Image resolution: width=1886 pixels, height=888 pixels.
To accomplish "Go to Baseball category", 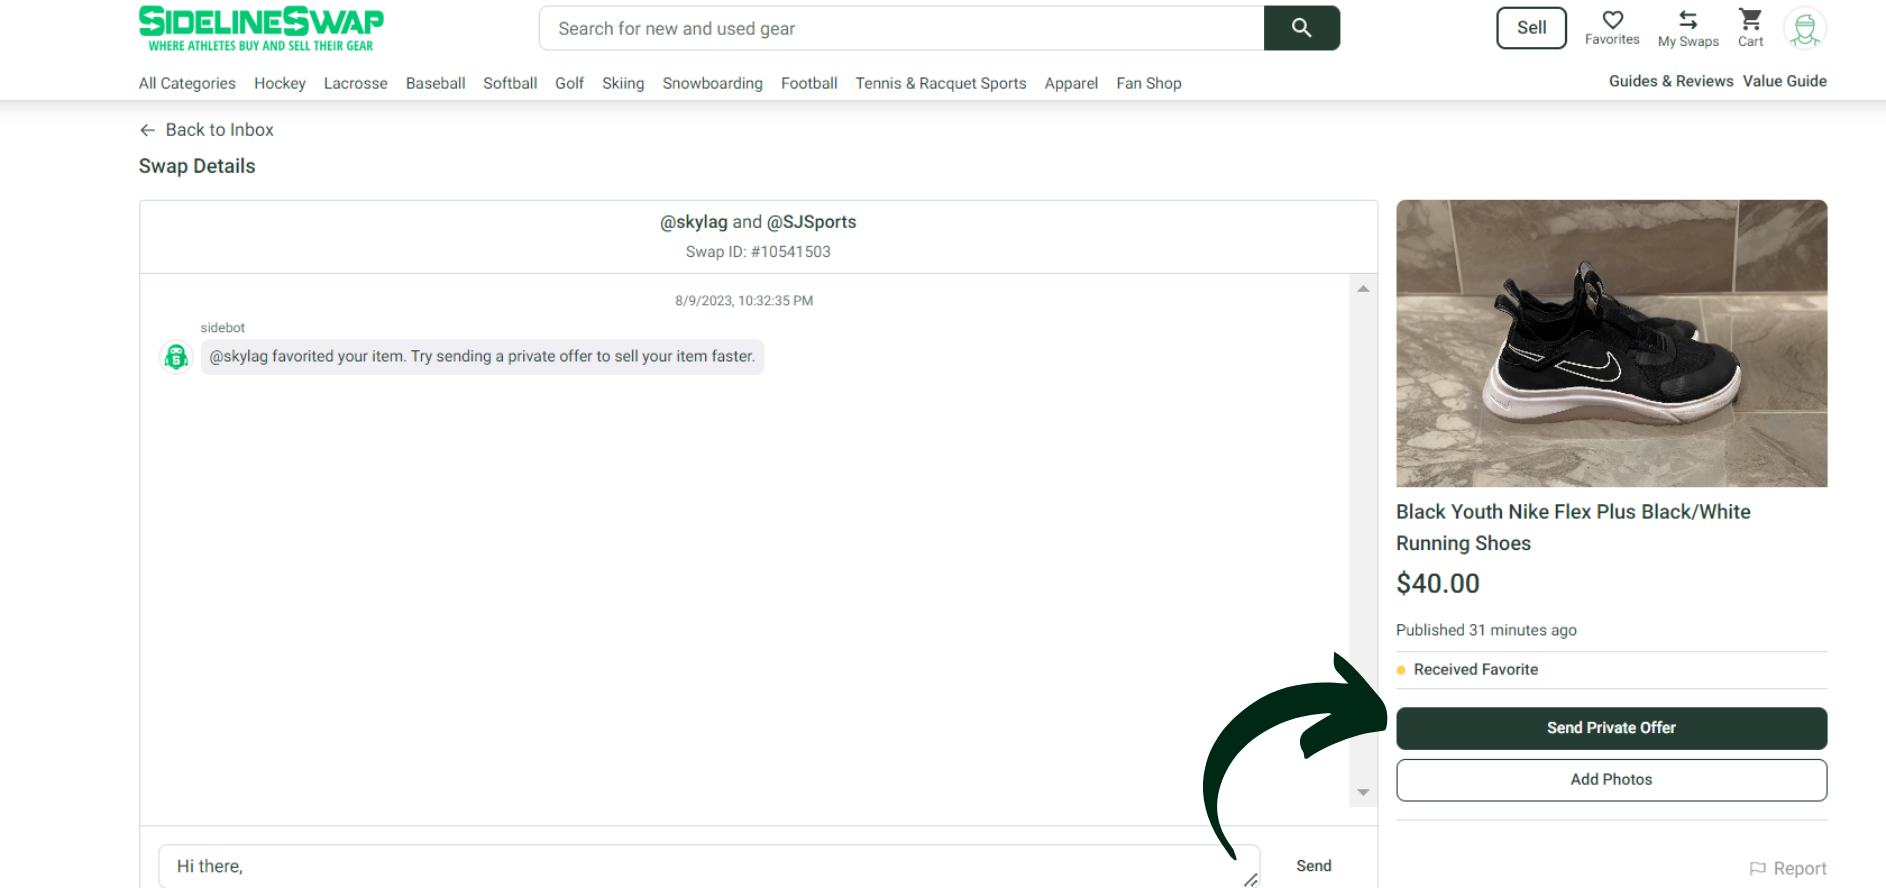I will click(x=435, y=83).
